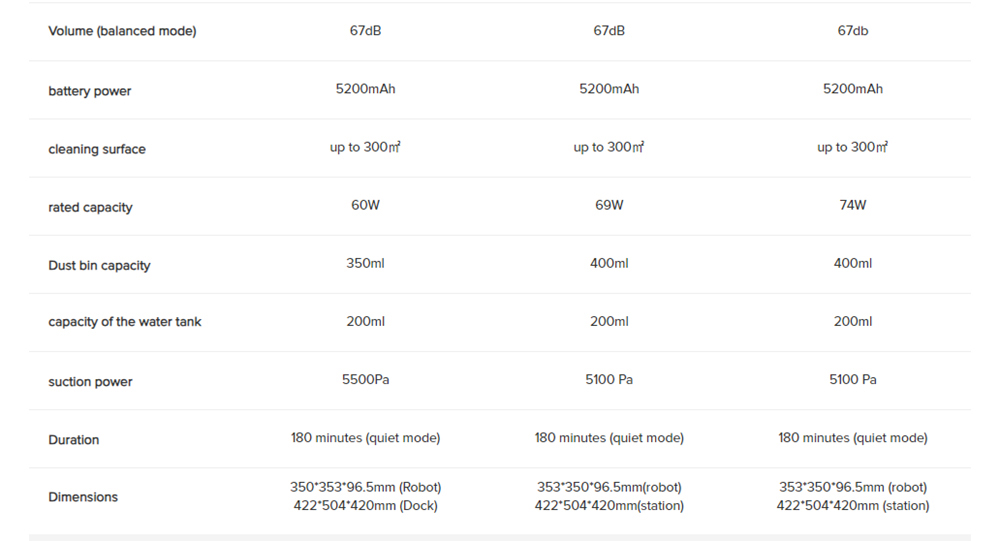Click the 'Dust bin capacity' label
1000x541 pixels.
[x=99, y=265]
